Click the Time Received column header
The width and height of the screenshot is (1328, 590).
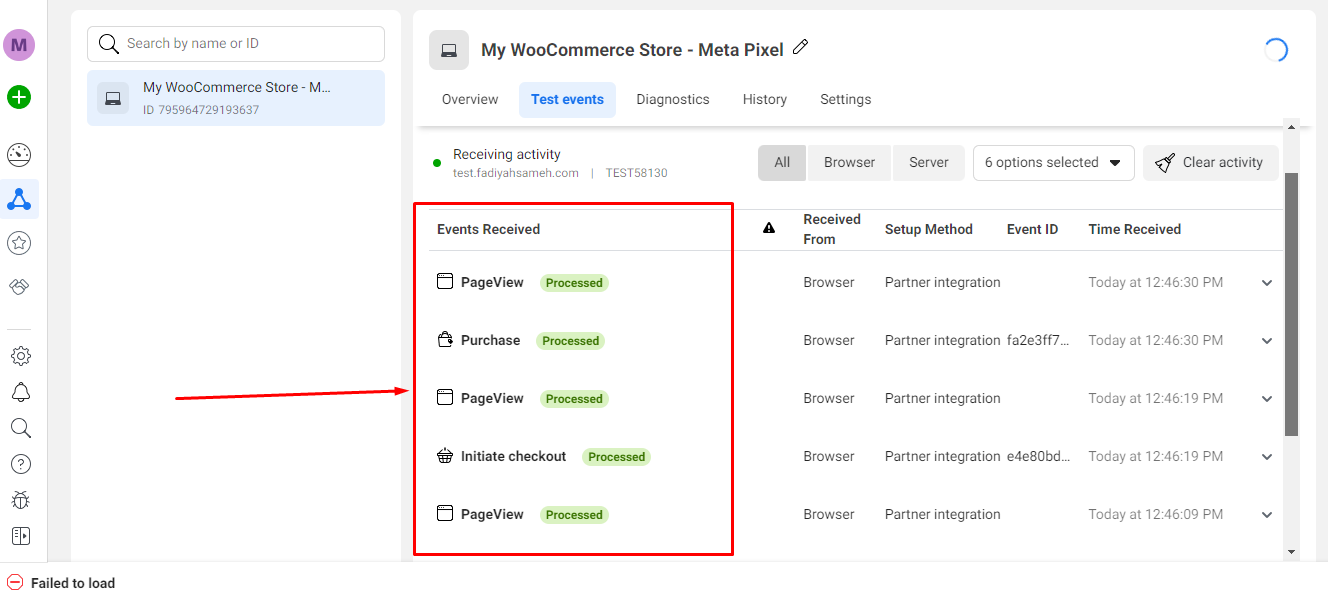tap(1135, 229)
